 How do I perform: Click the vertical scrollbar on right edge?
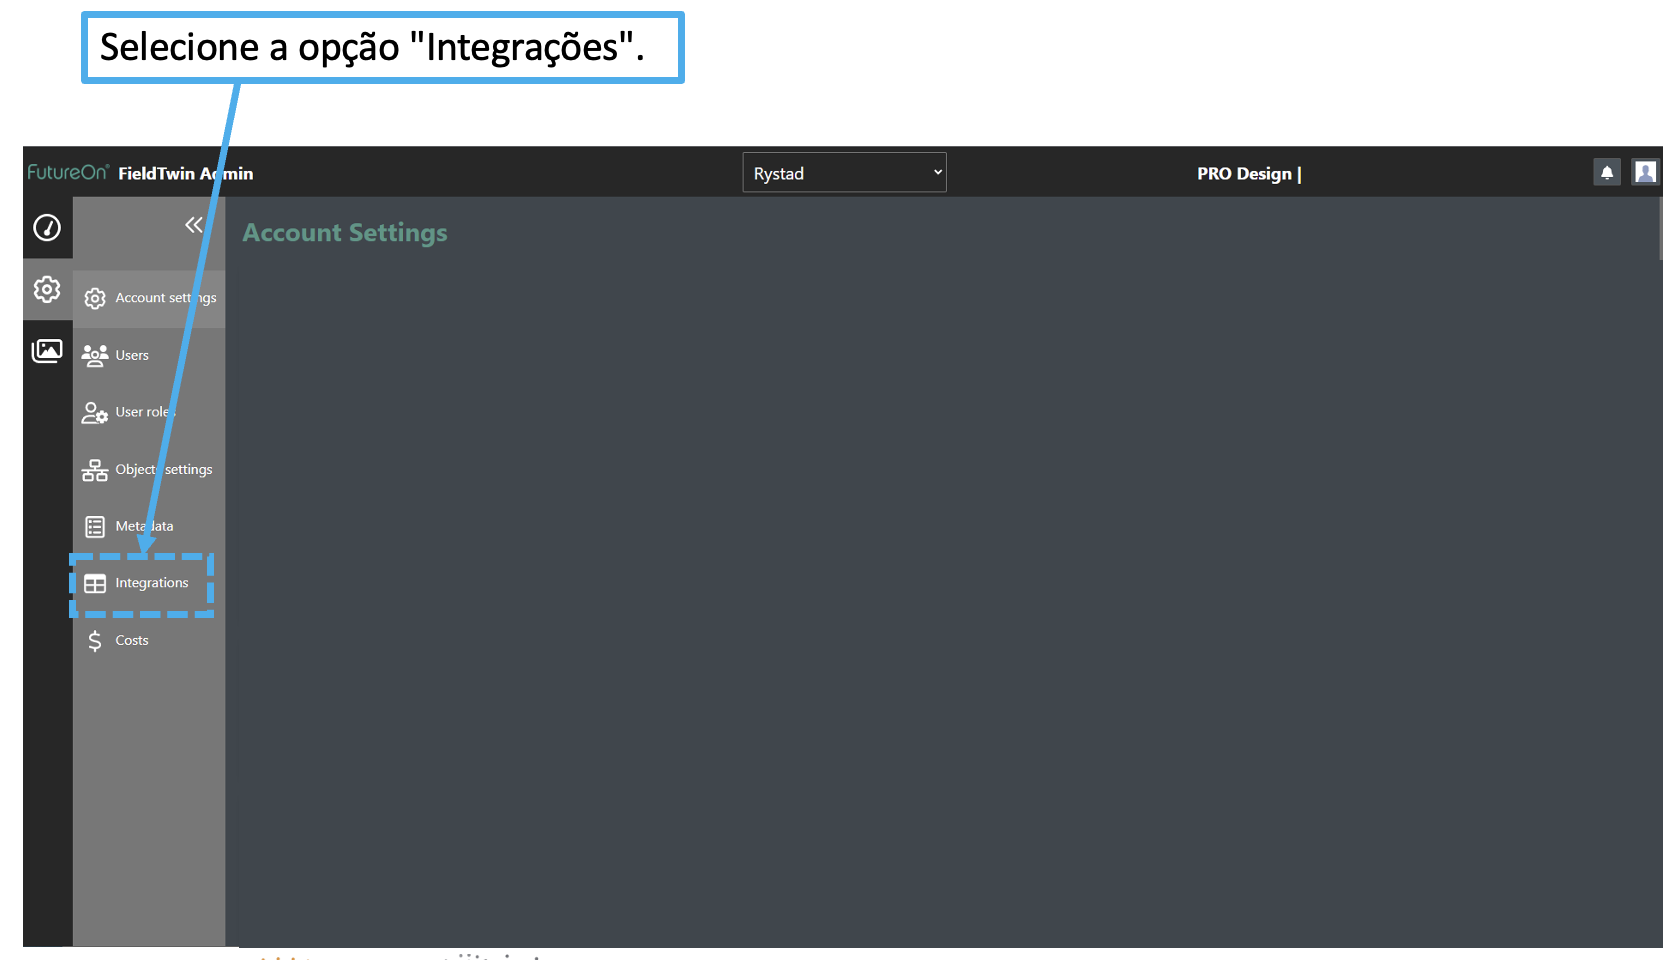[1660, 229]
